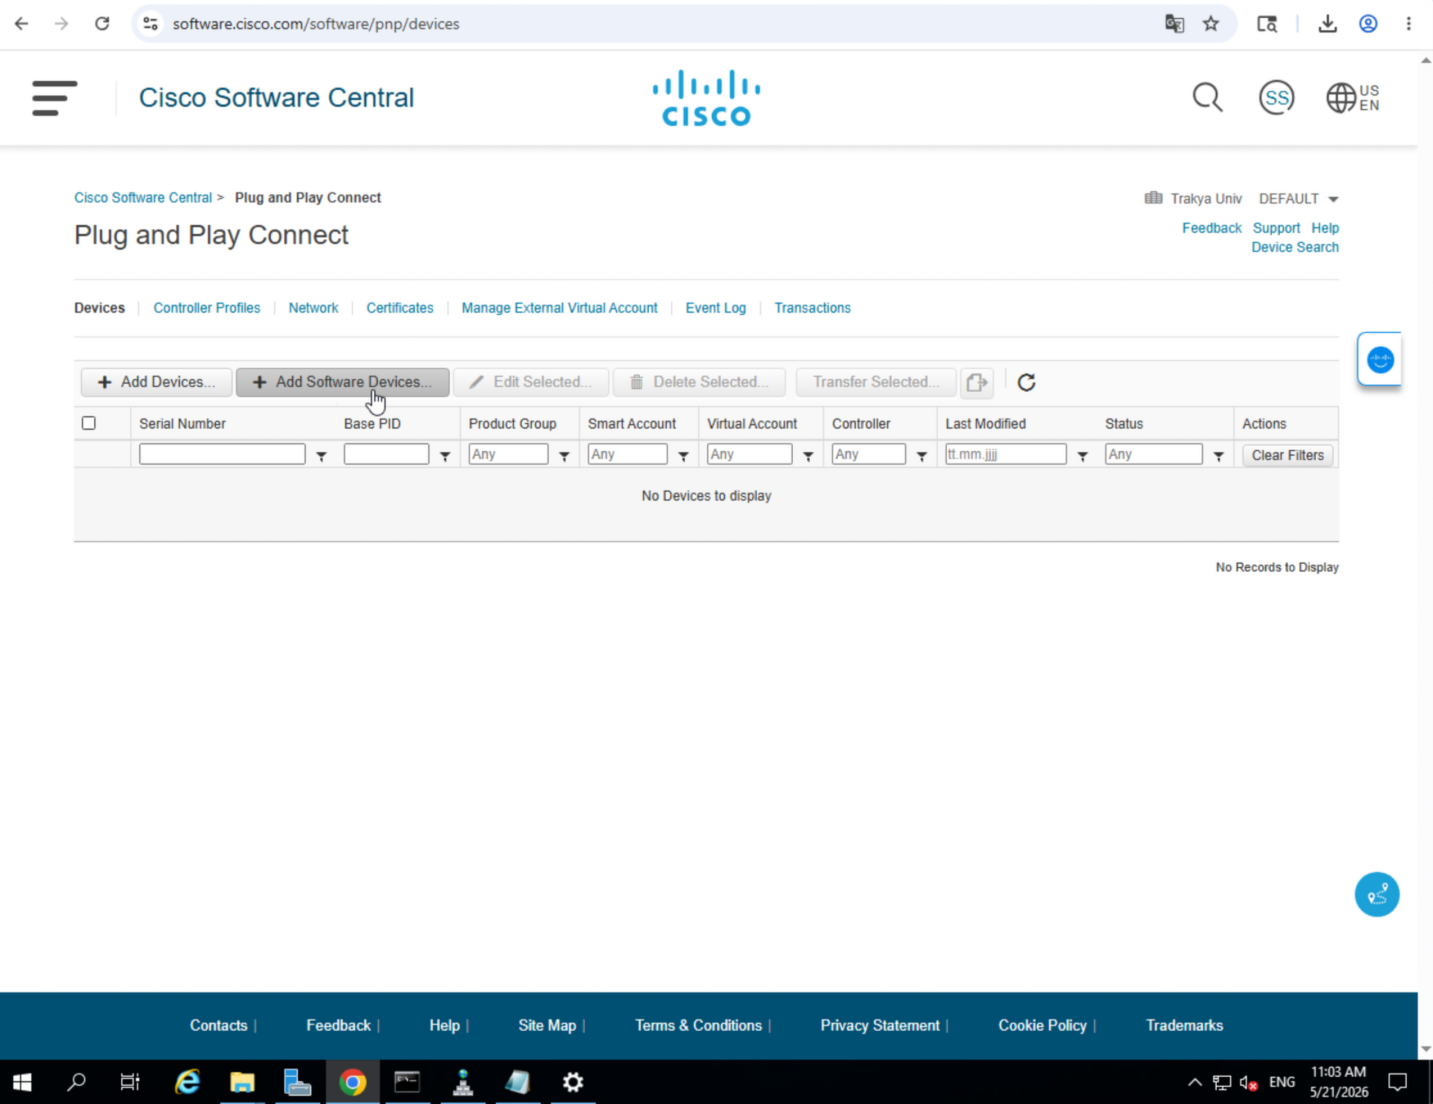Open the Certificates tab
Screen dimensions: 1433x1104
[x=399, y=308]
